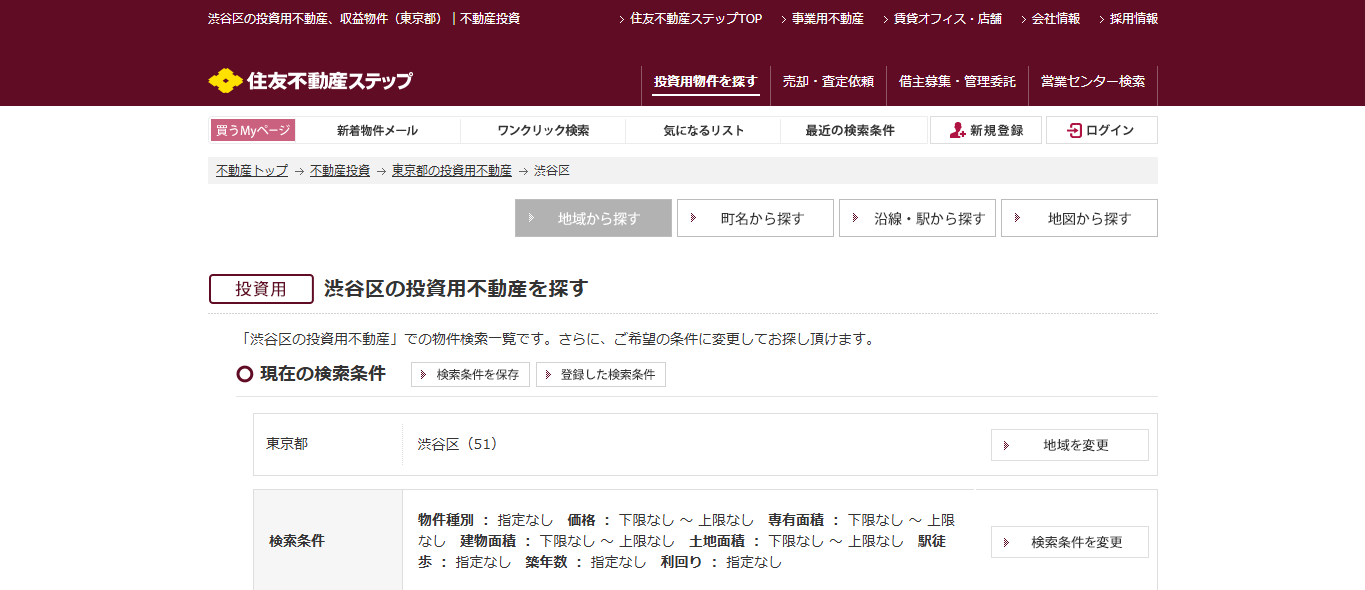1365x590 pixels.
Task: Open 買うMyページ from the sub menu
Action: (252, 129)
